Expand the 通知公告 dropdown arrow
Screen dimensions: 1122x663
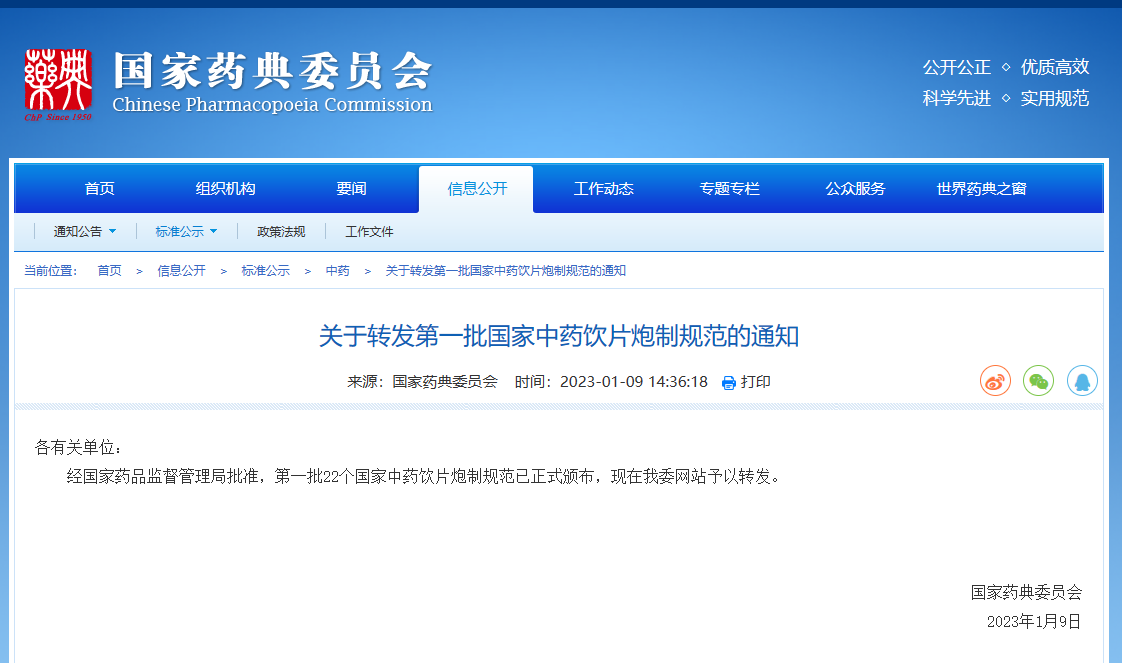pyautogui.click(x=112, y=231)
